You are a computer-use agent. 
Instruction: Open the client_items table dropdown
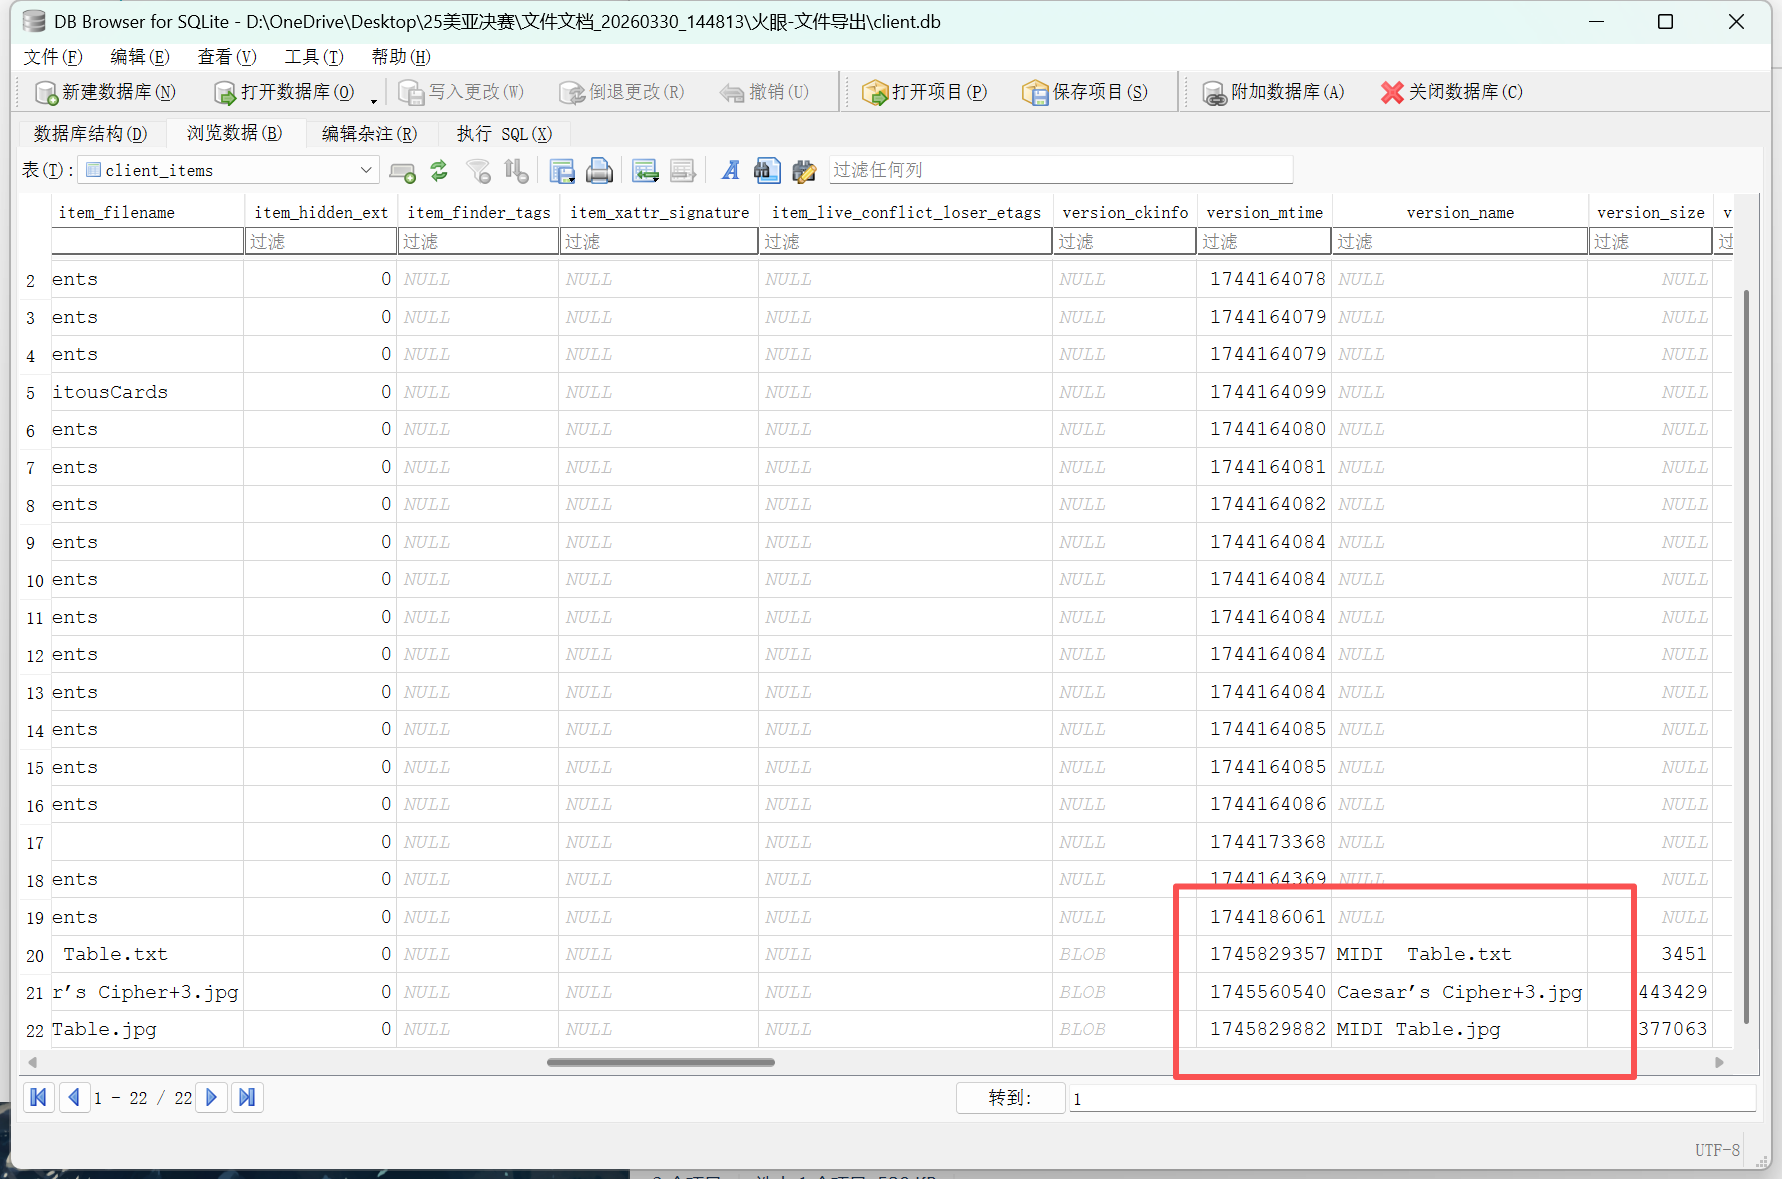click(228, 170)
